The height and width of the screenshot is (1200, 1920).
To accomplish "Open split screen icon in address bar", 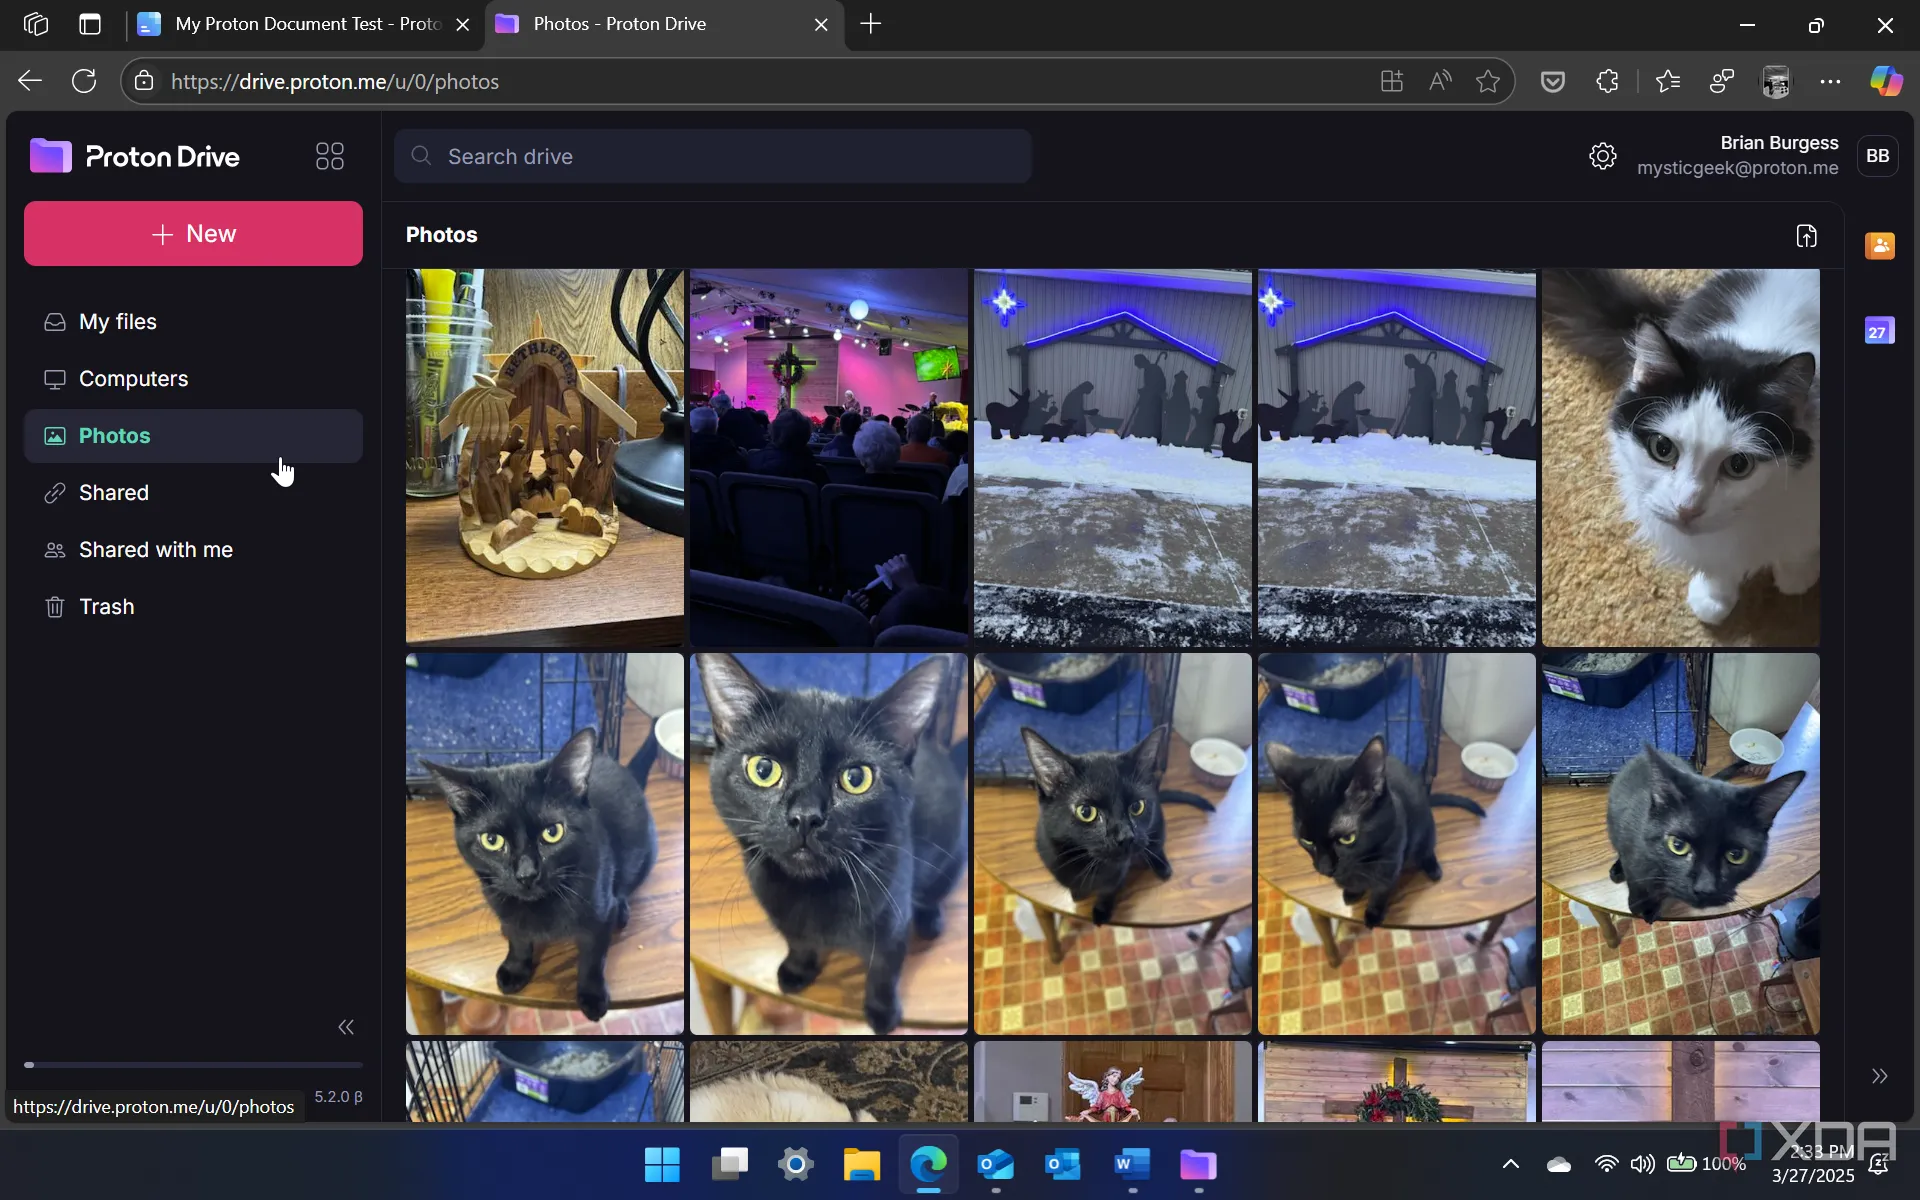I will tap(1392, 81).
